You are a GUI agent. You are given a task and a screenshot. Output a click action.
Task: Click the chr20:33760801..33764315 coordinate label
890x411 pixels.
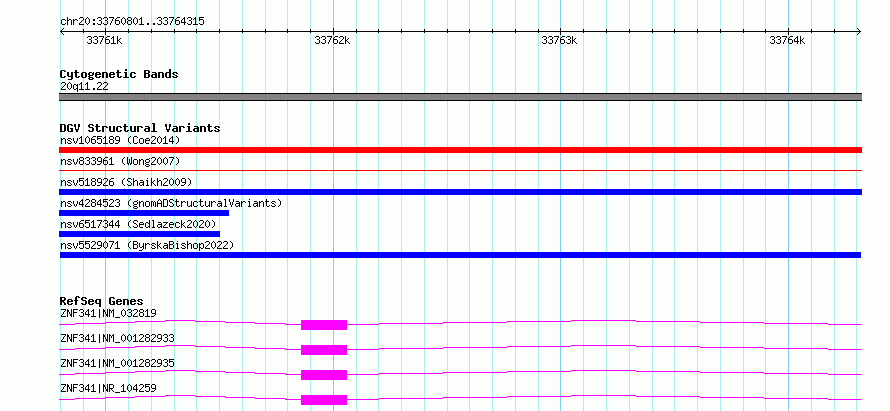coord(132,22)
